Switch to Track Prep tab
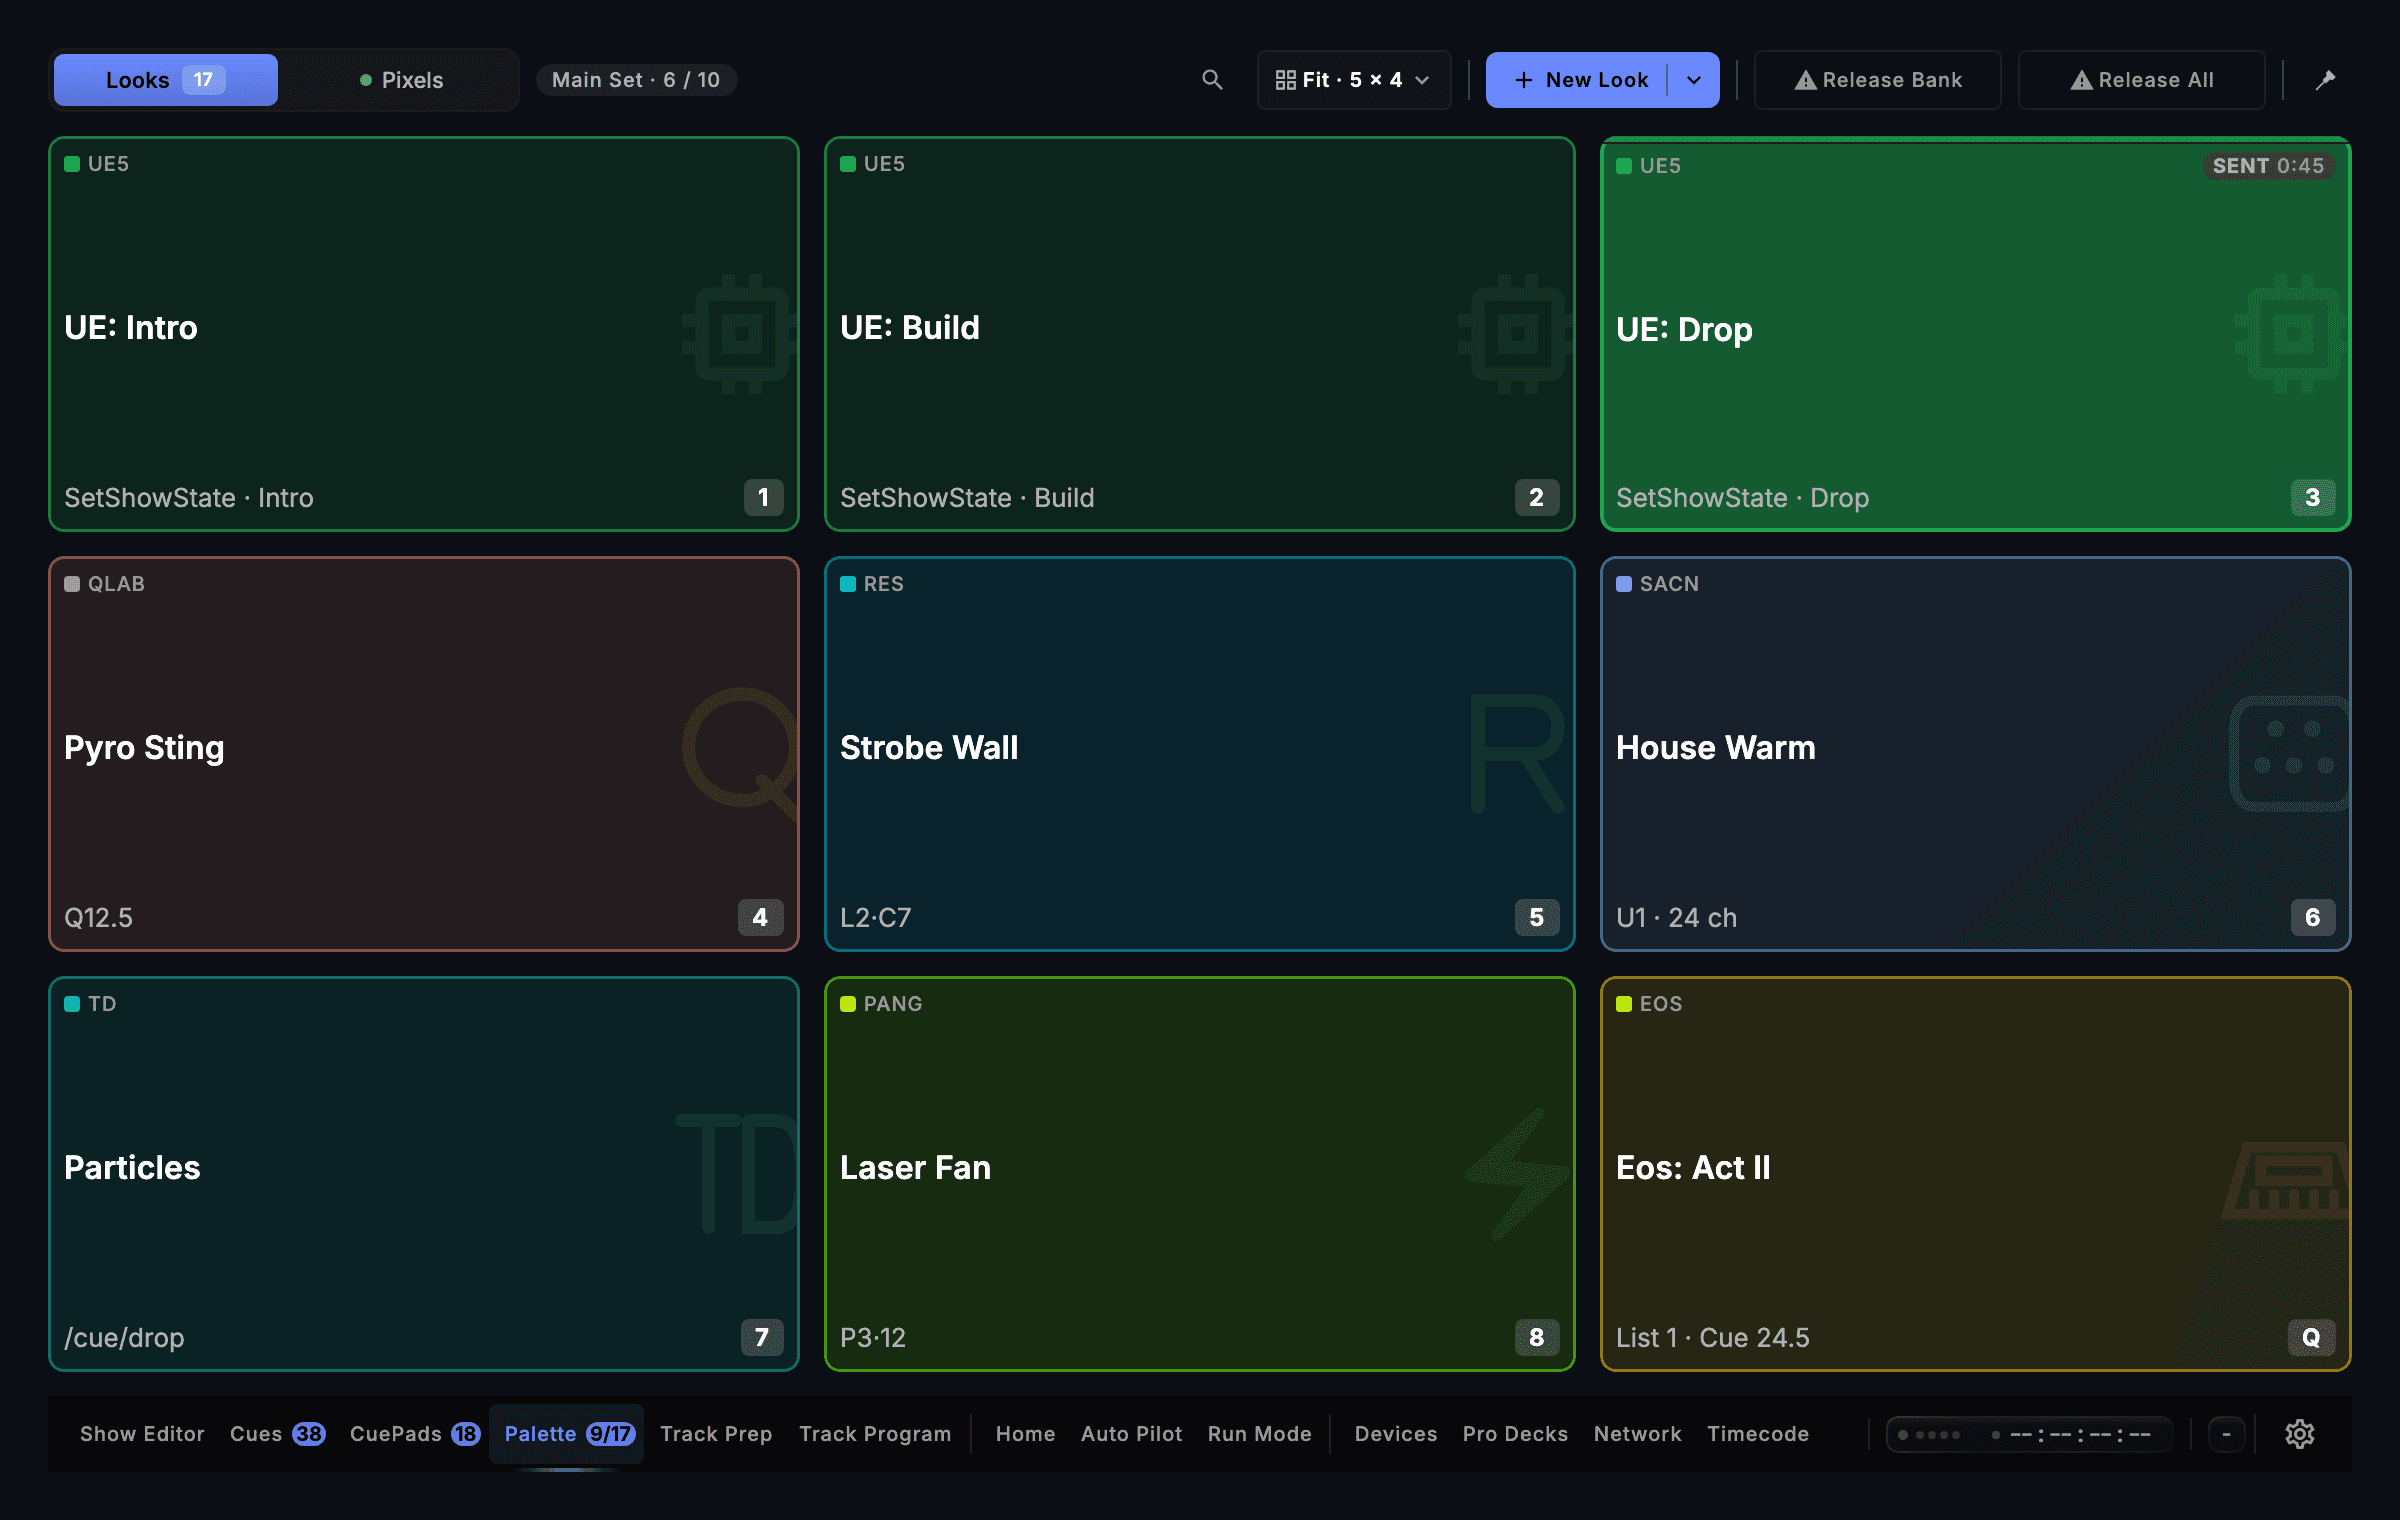Screen dimensions: 2400x1520 click(x=716, y=1434)
